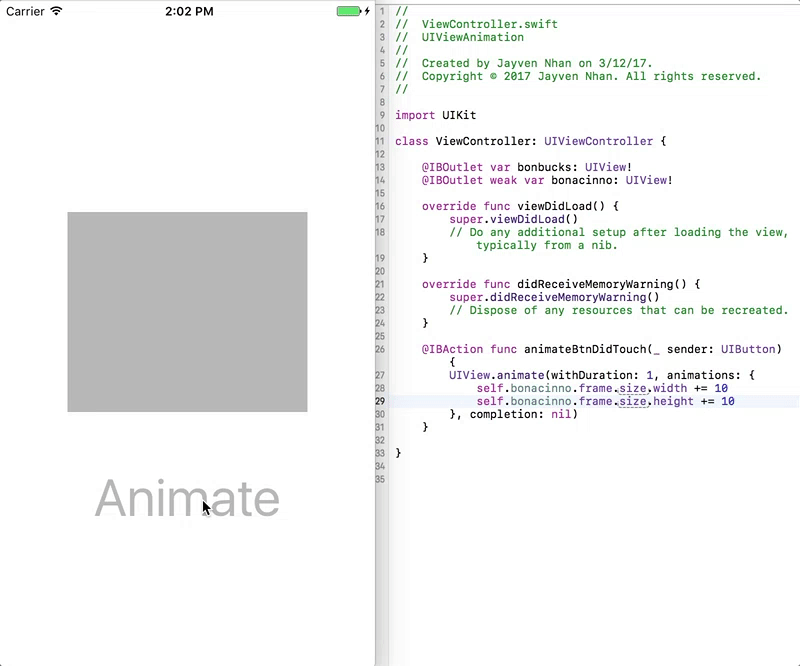
Task: Click 'didReceiveMemoryWarning()' function declaration
Action: (x=602, y=284)
